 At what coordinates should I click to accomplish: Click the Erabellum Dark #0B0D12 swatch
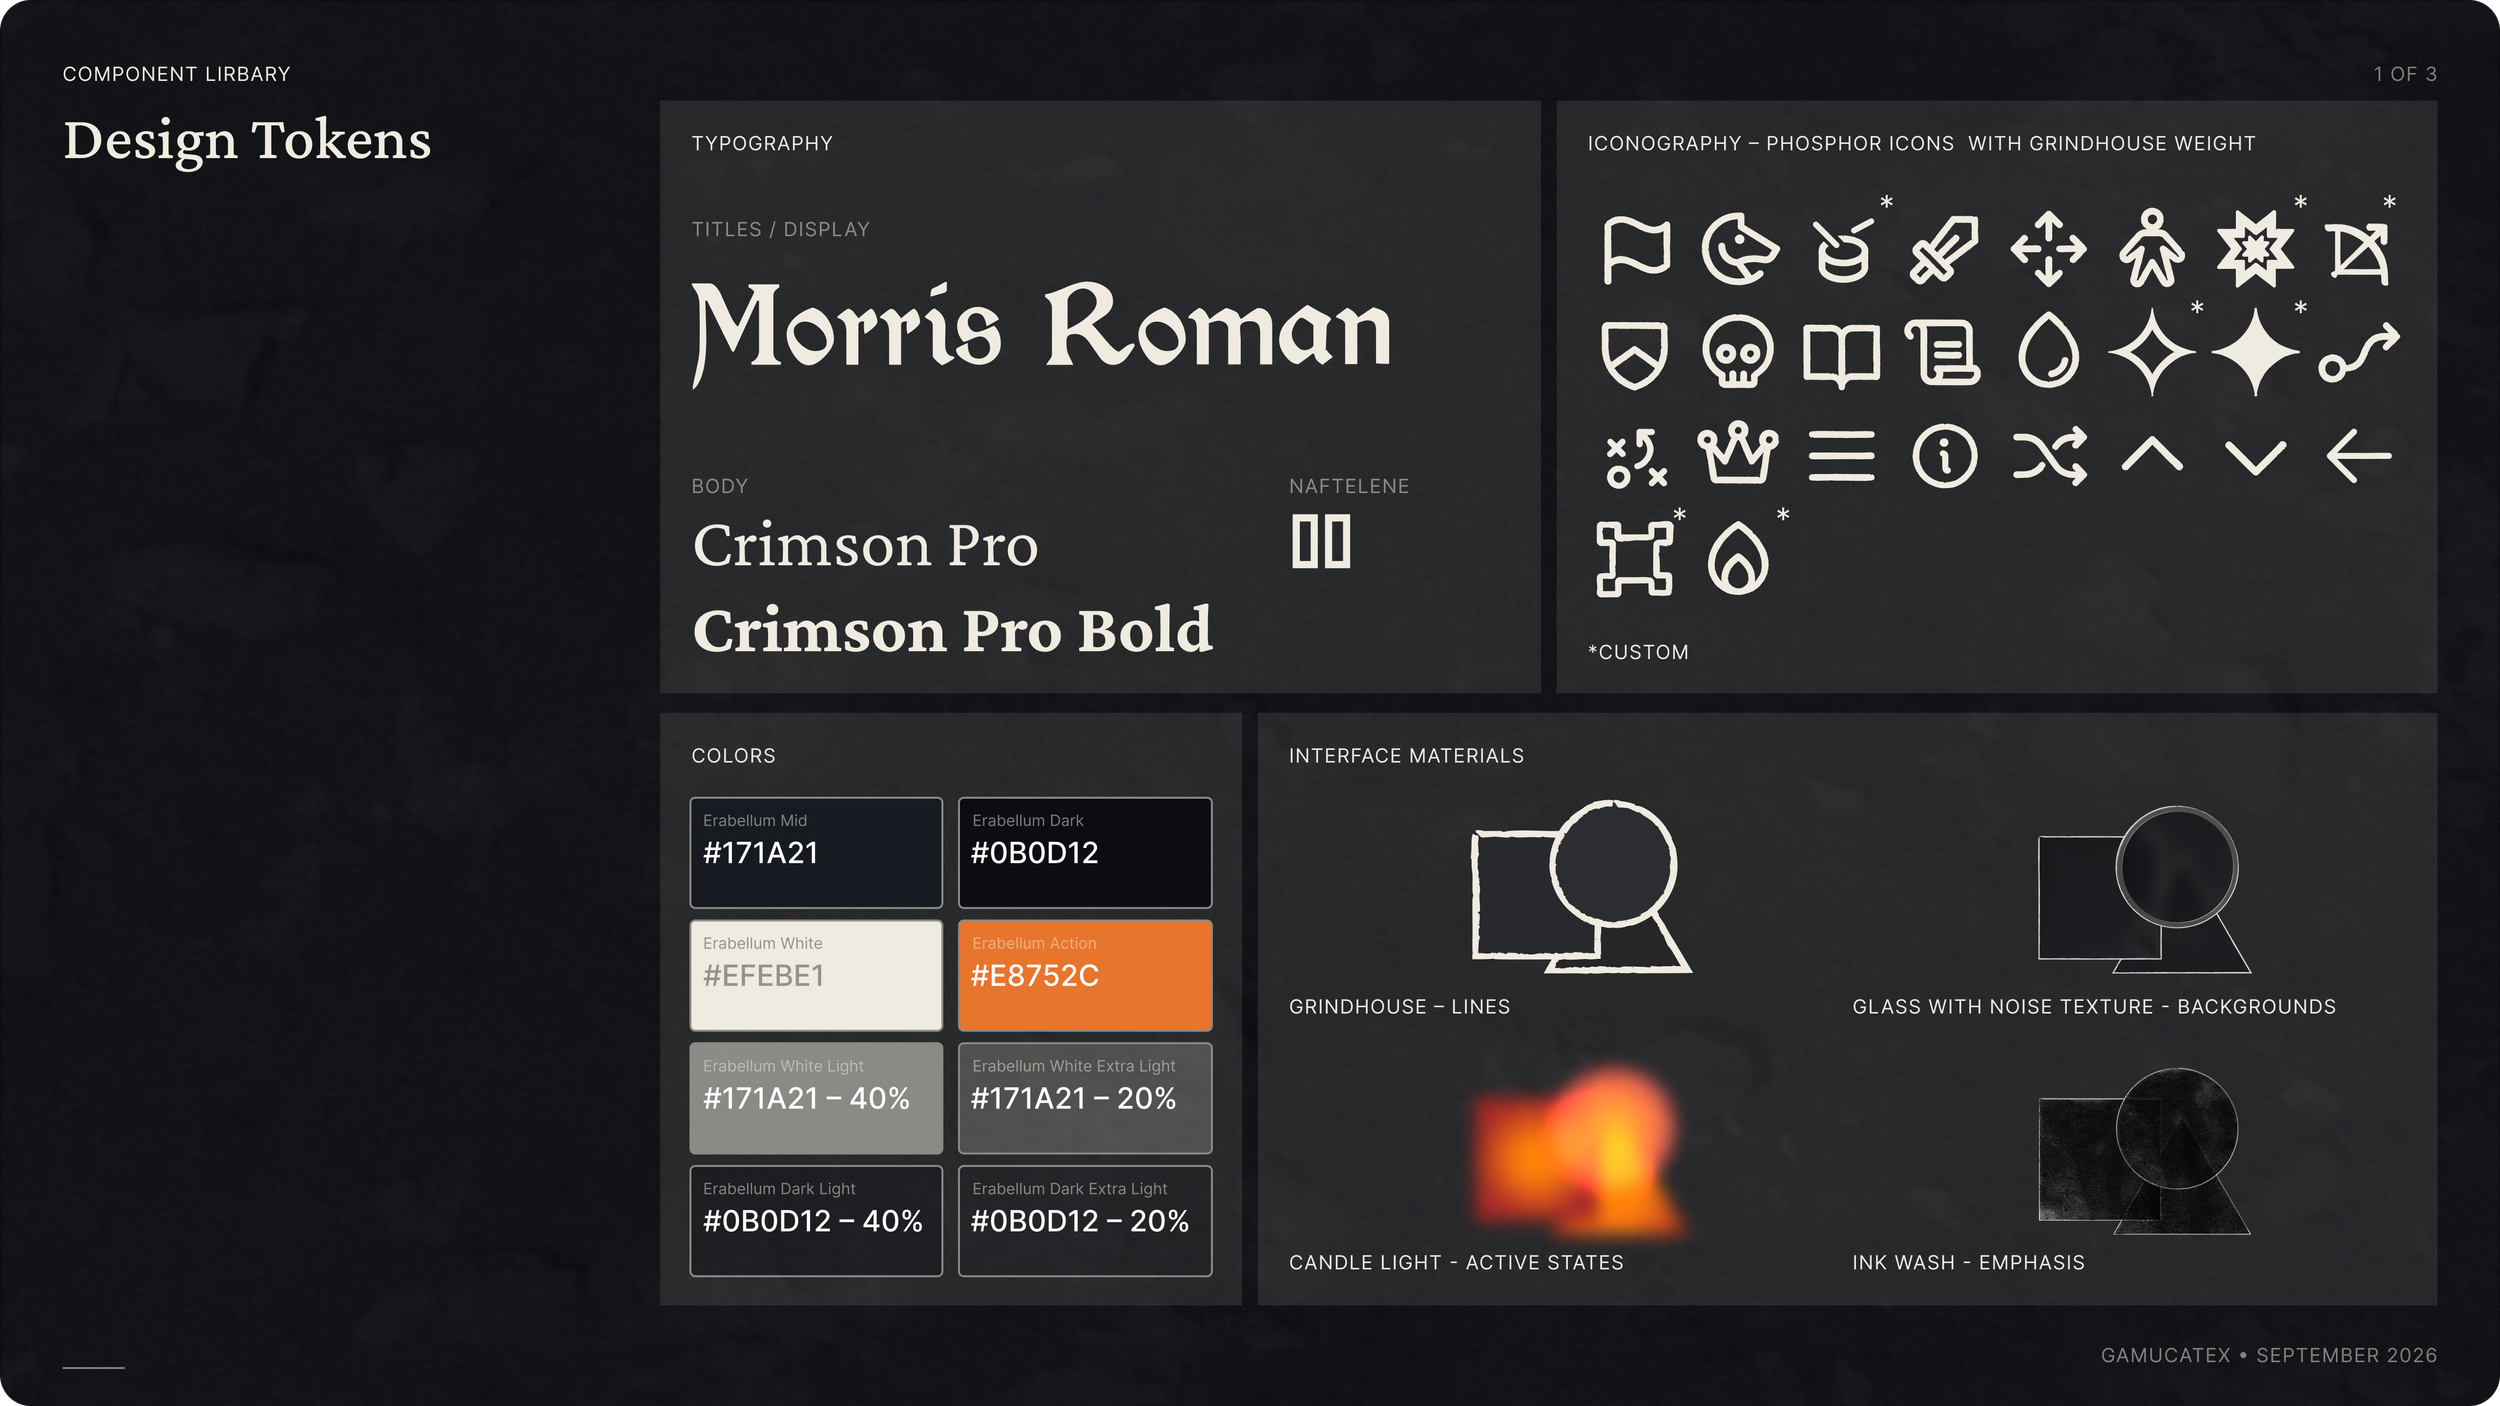[x=1085, y=852]
